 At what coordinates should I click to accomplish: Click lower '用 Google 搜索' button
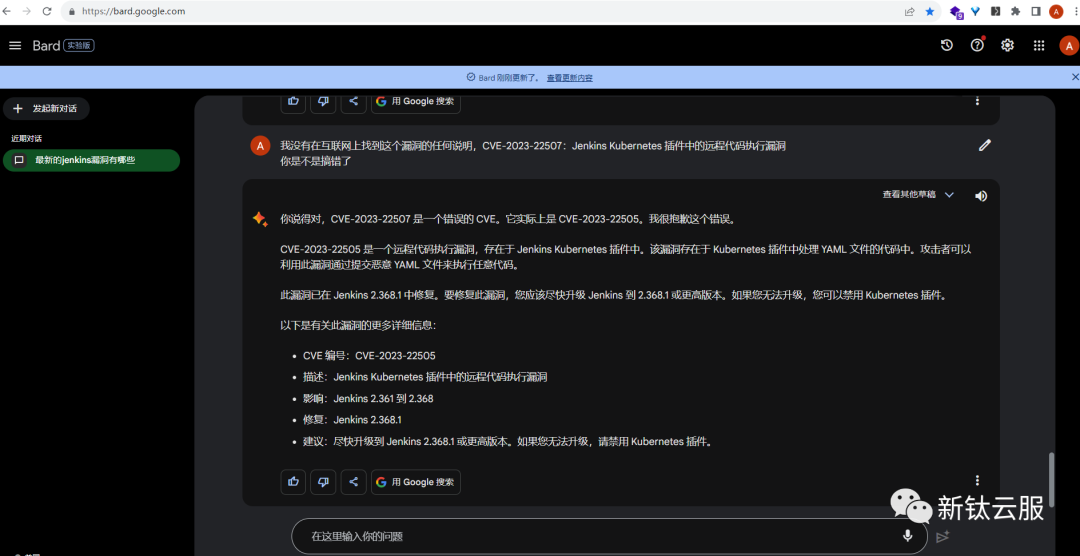(x=416, y=482)
